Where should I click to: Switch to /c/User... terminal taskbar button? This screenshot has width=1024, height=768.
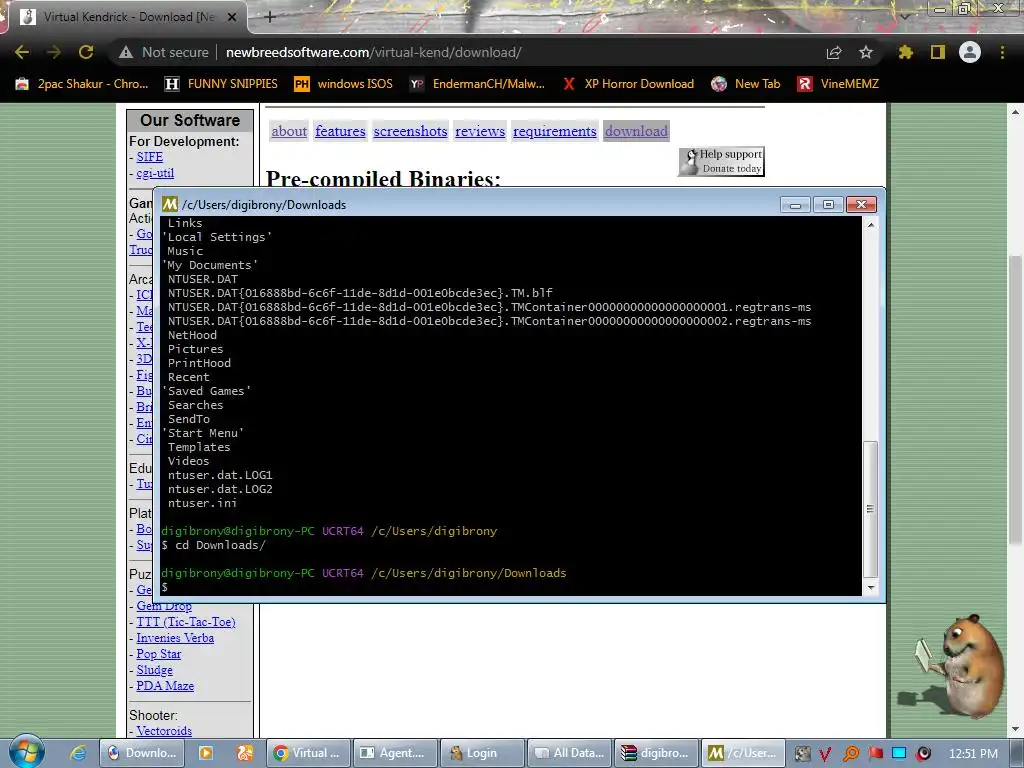743,753
